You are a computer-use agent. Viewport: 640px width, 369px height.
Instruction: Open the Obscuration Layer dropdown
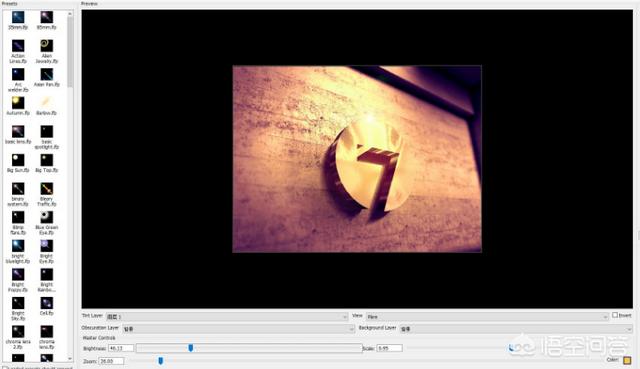pos(238,329)
